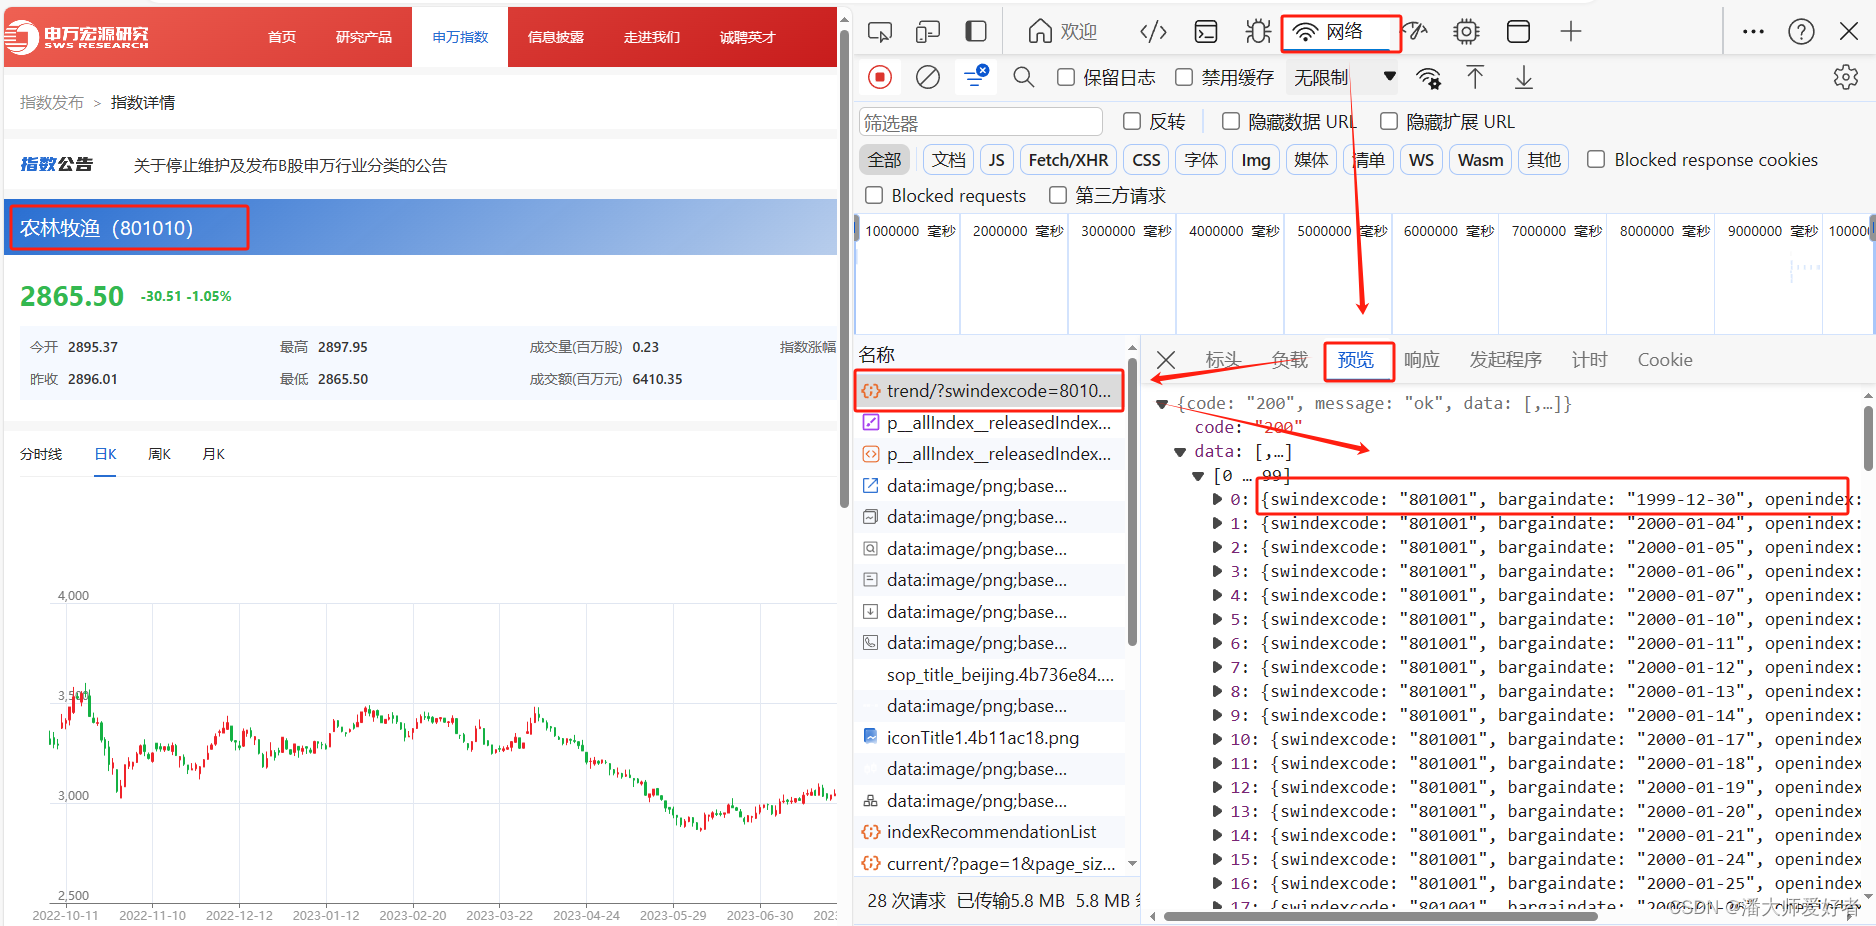This screenshot has height=926, width=1876.
Task: Open DevTools more options ellipsis
Action: pyautogui.click(x=1753, y=32)
